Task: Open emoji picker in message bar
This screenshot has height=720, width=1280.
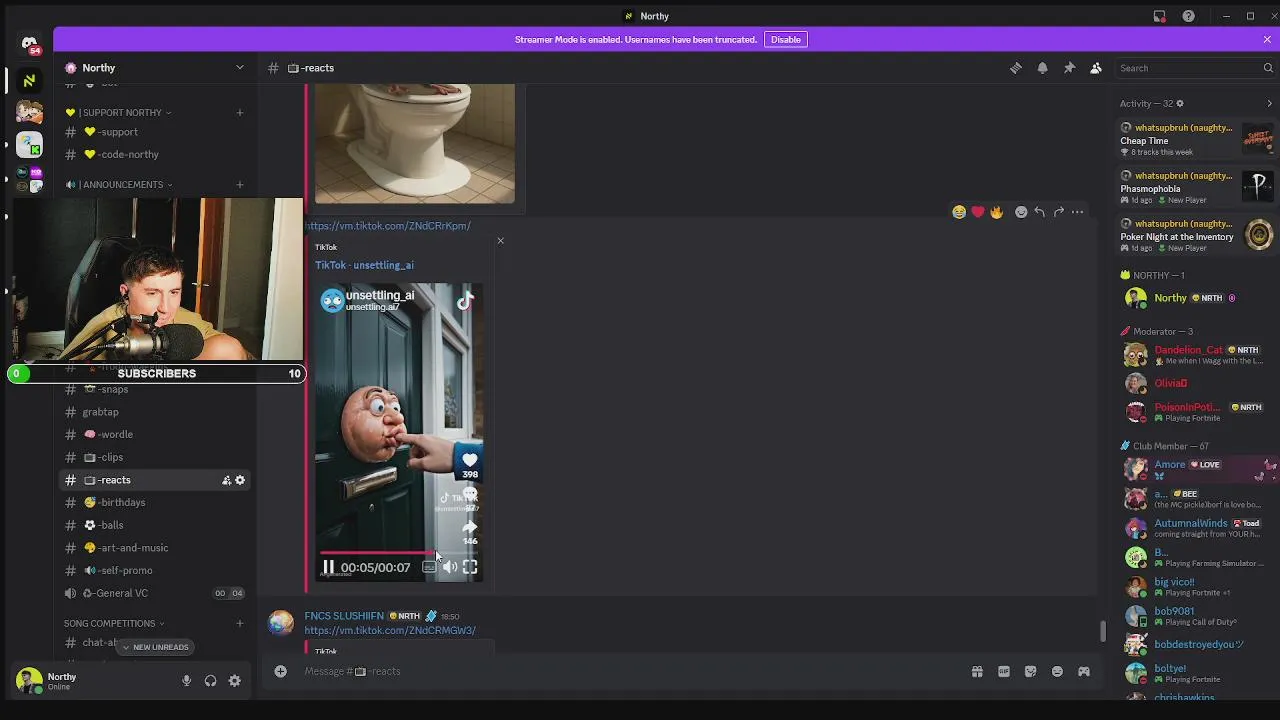Action: (1057, 671)
